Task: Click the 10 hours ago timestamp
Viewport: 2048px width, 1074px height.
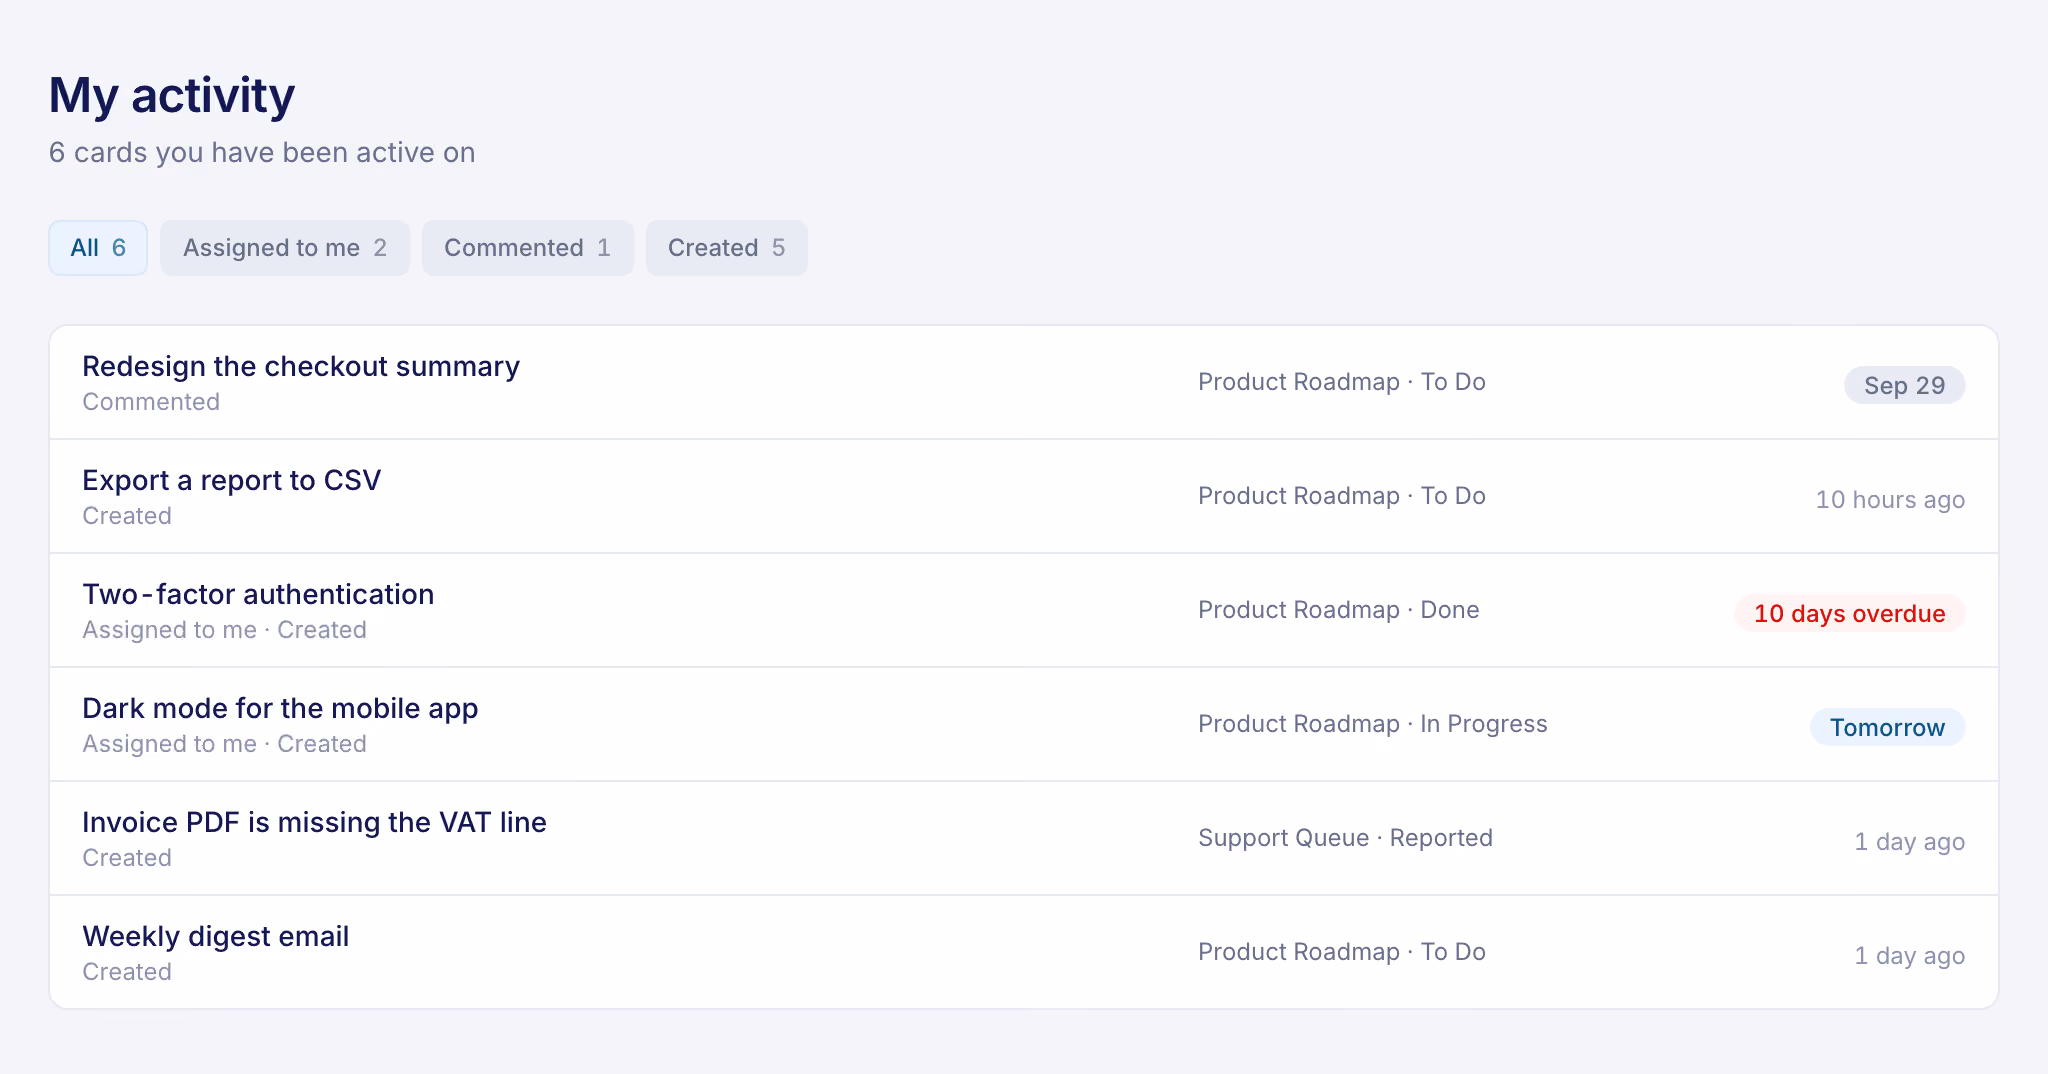Action: point(1890,500)
